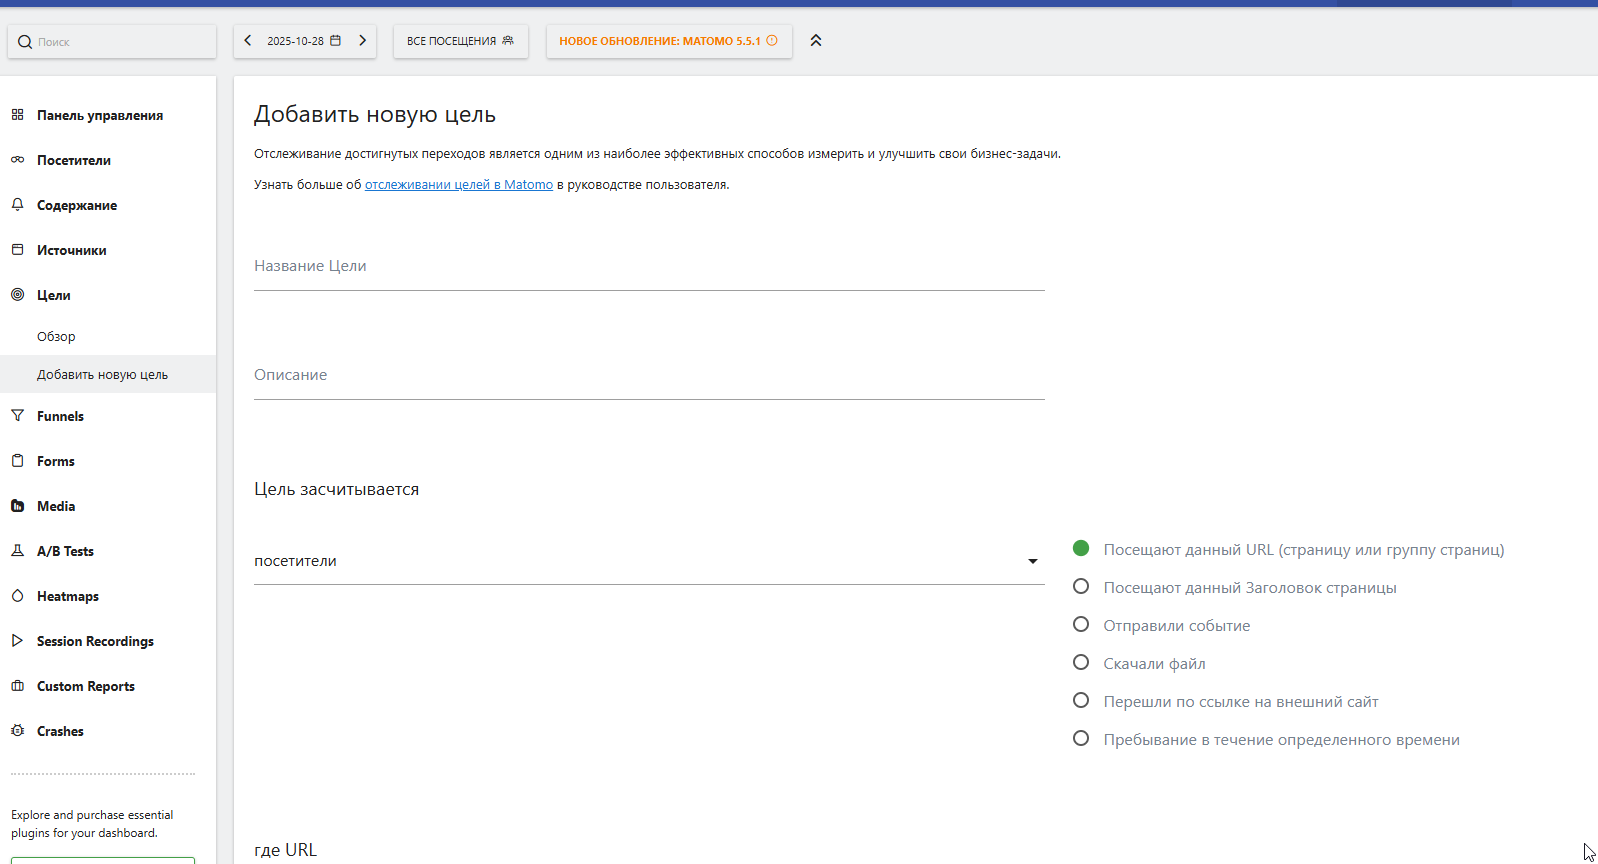Click the A/B Tests flask icon
Image resolution: width=1598 pixels, height=864 pixels.
pos(17,551)
